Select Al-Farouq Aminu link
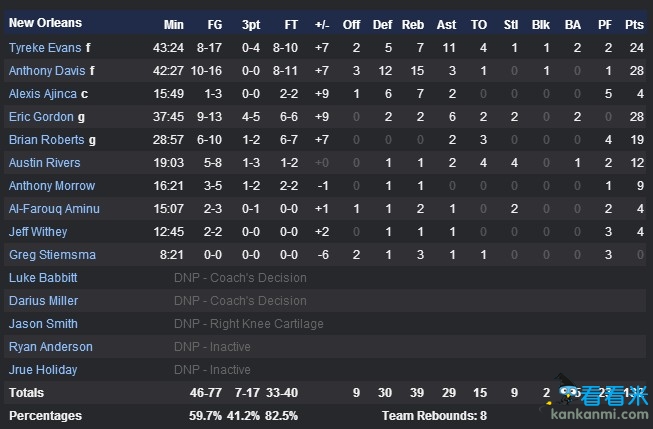653x429 pixels. coord(54,209)
